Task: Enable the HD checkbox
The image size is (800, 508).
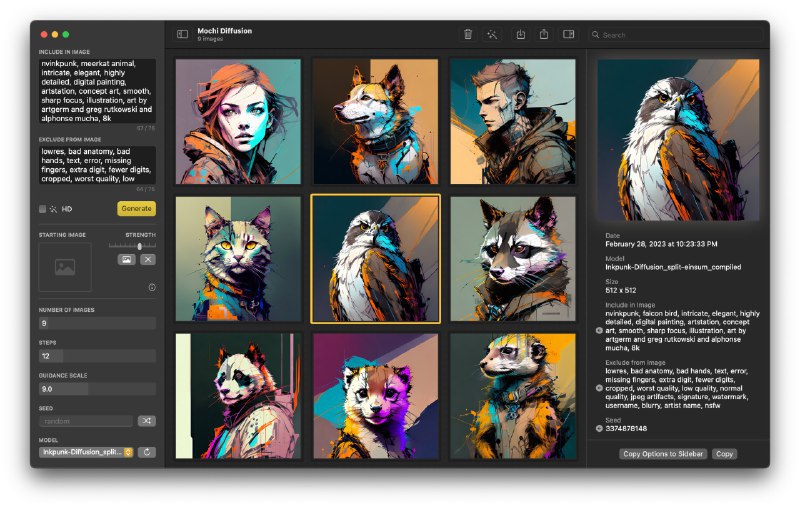Action: point(43,209)
